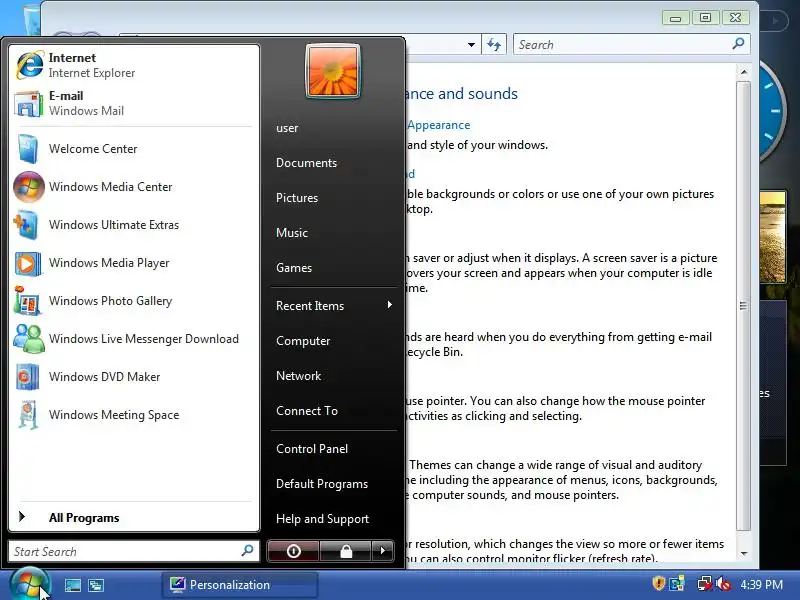
Task: Click Show Desktop quick launch icon
Action: tap(72, 585)
